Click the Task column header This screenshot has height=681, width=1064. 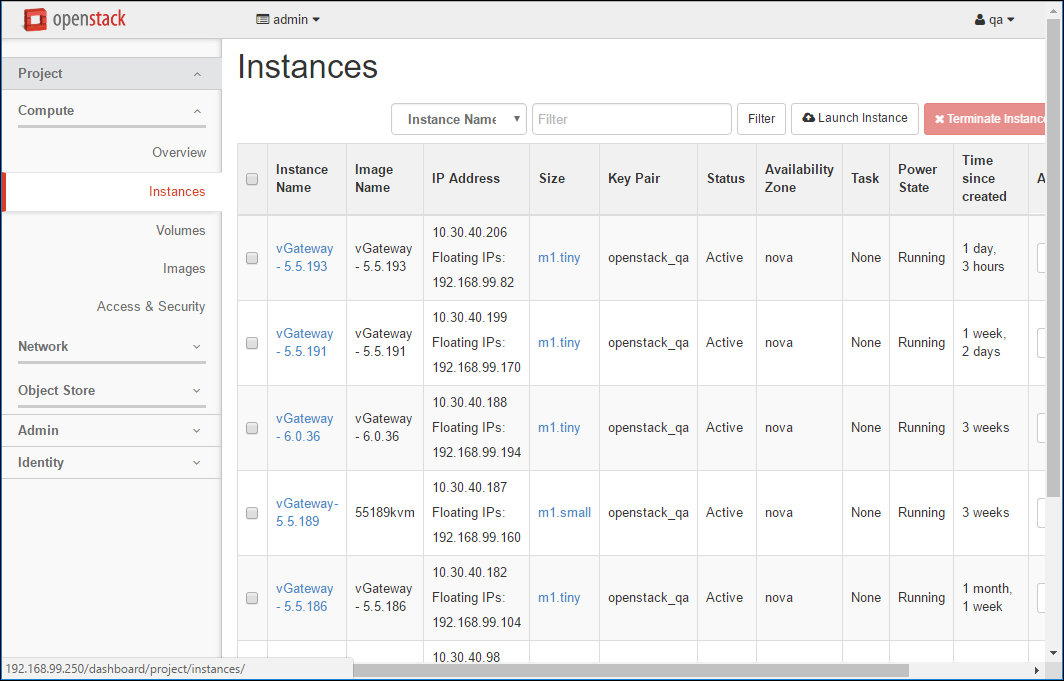[865, 178]
